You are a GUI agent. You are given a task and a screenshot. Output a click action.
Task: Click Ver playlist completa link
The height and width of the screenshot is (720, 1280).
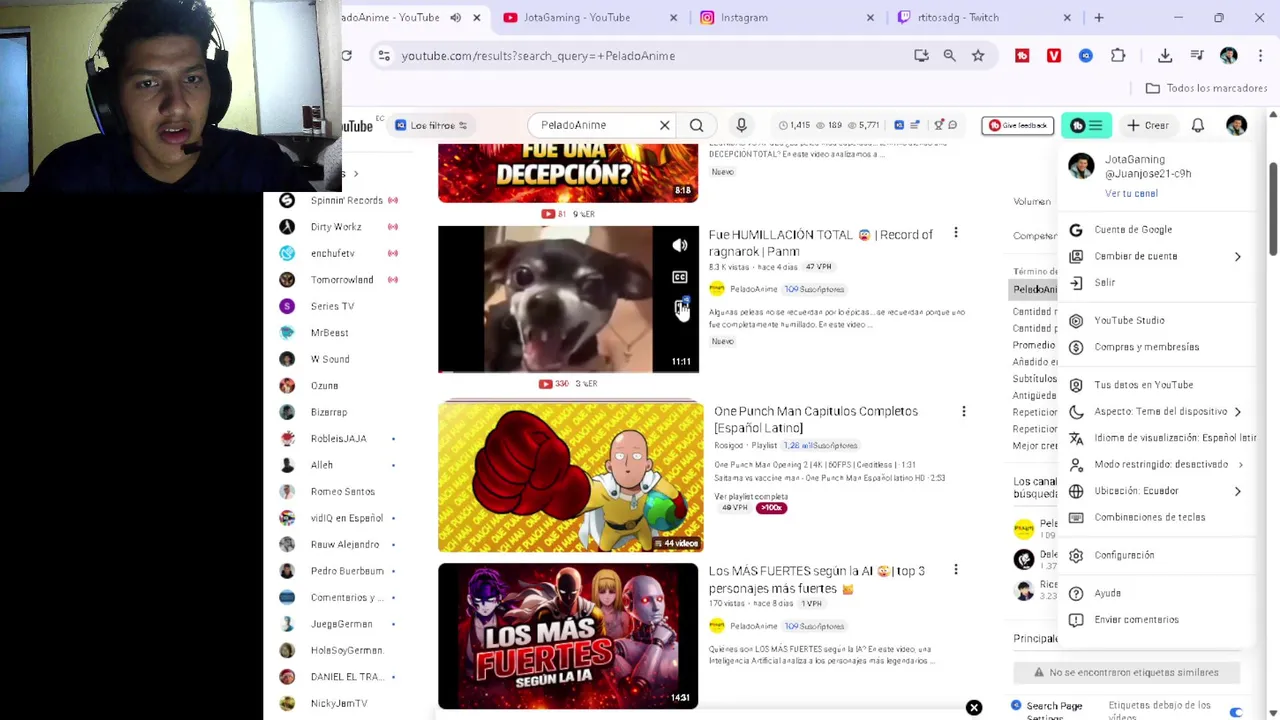pos(751,496)
